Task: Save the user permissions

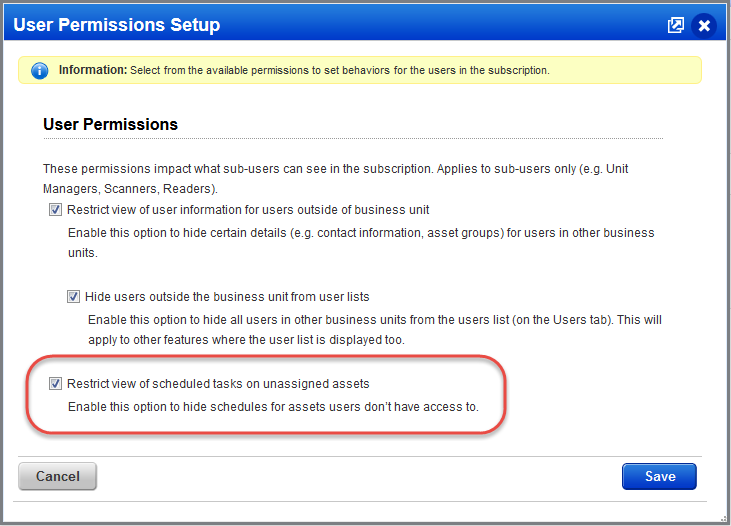Action: pos(659,476)
